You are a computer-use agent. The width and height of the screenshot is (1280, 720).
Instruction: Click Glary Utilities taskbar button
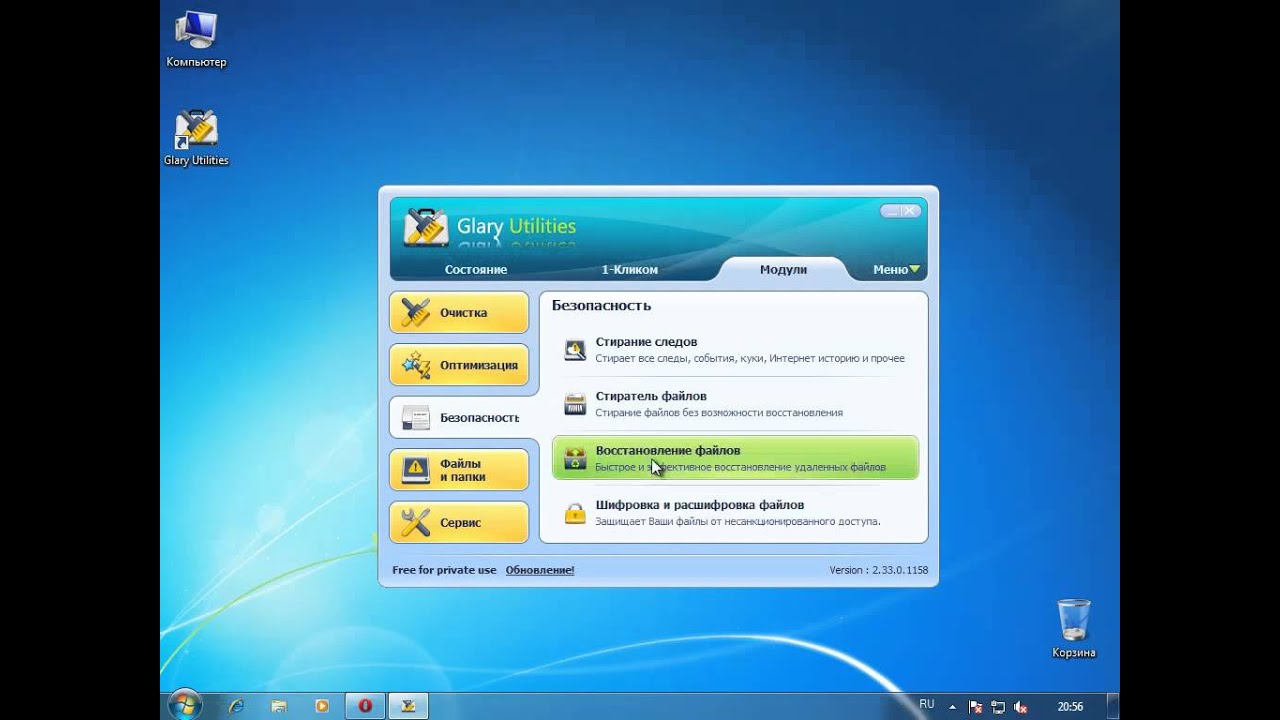tap(408, 706)
